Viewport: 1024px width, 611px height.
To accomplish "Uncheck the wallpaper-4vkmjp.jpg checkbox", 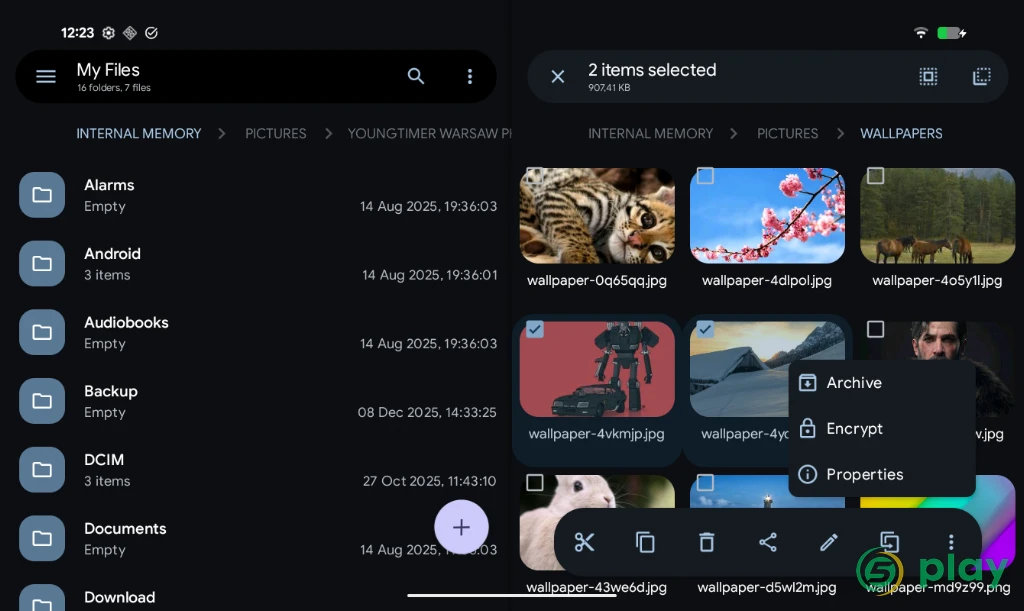I will point(534,329).
